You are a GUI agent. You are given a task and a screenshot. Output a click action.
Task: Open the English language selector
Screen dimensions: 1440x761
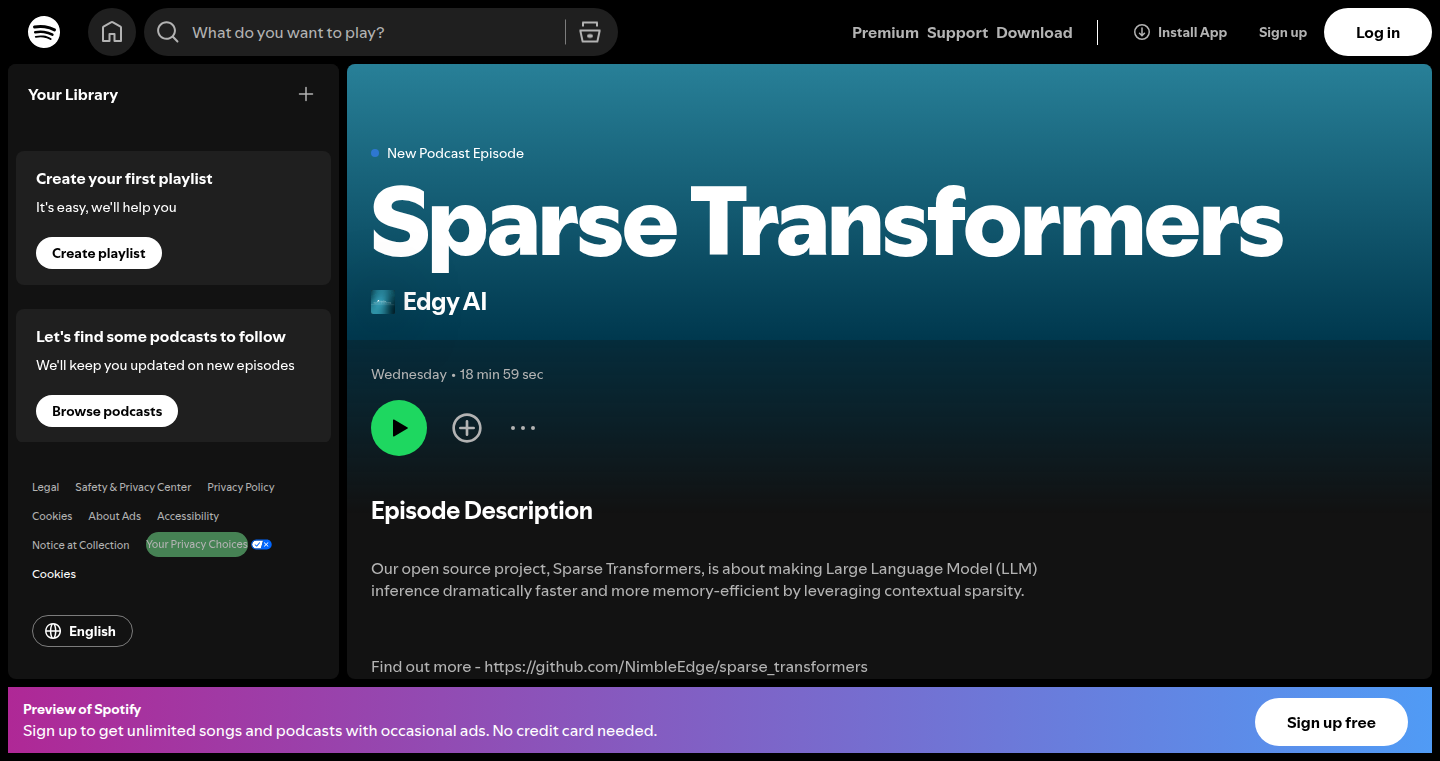(x=82, y=631)
